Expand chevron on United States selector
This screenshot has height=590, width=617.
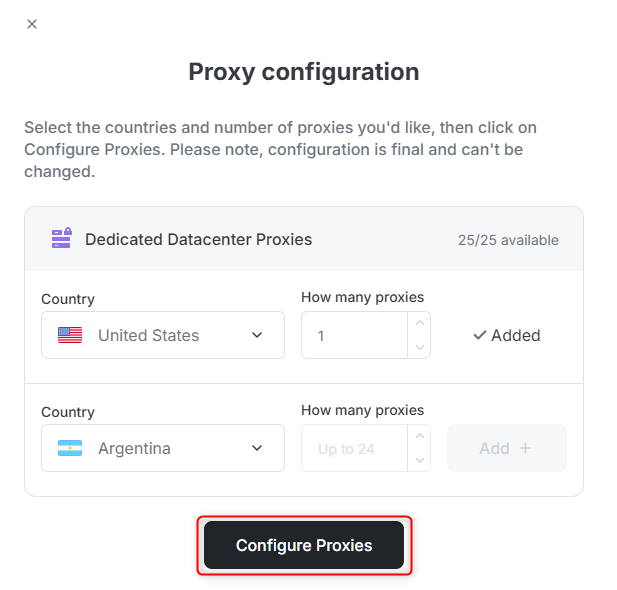coord(257,336)
